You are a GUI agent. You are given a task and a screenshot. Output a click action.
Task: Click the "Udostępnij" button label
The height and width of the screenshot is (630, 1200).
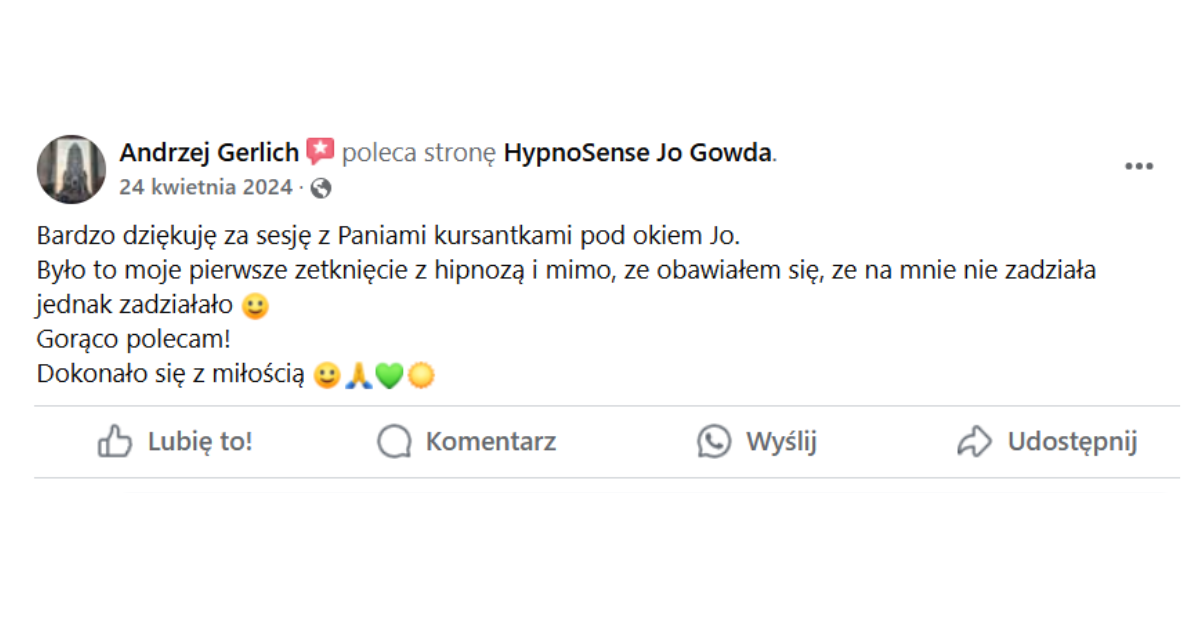1072,442
